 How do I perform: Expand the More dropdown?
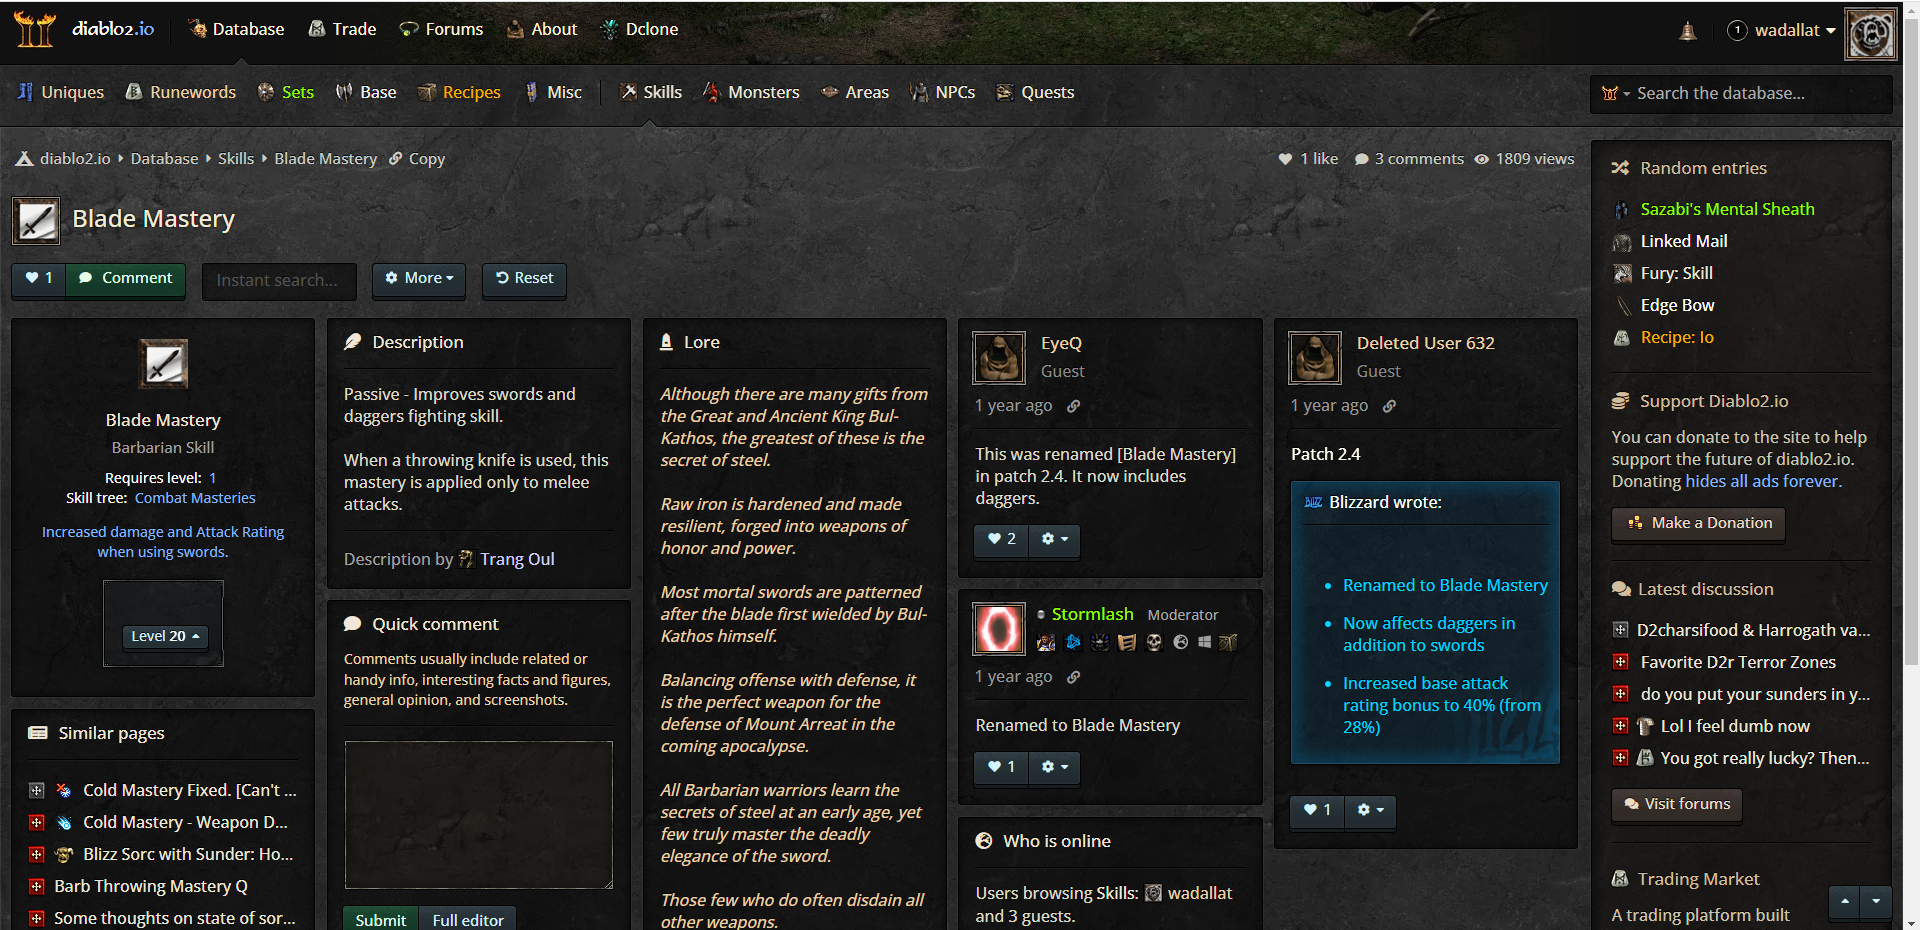pyautogui.click(x=419, y=279)
